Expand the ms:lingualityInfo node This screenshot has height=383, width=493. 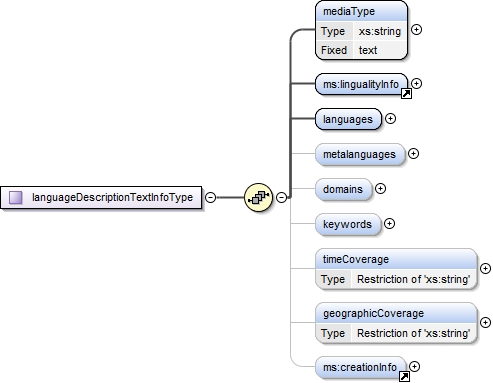(x=416, y=83)
